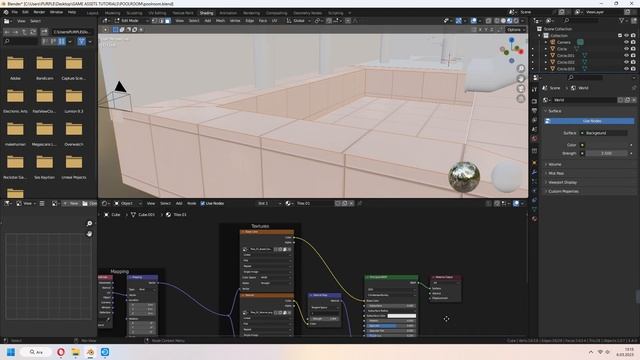Switch to face select mode
This screenshot has width=640, height=360.
tap(168, 20)
